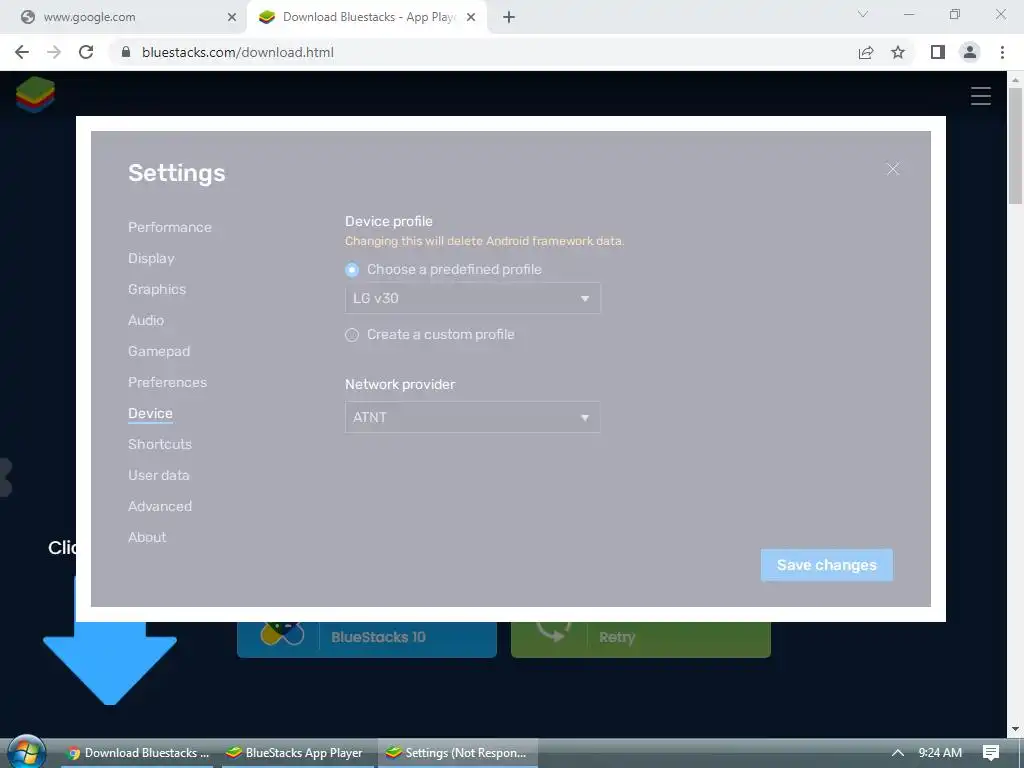
Task: Open the About settings section
Action: click(x=147, y=537)
